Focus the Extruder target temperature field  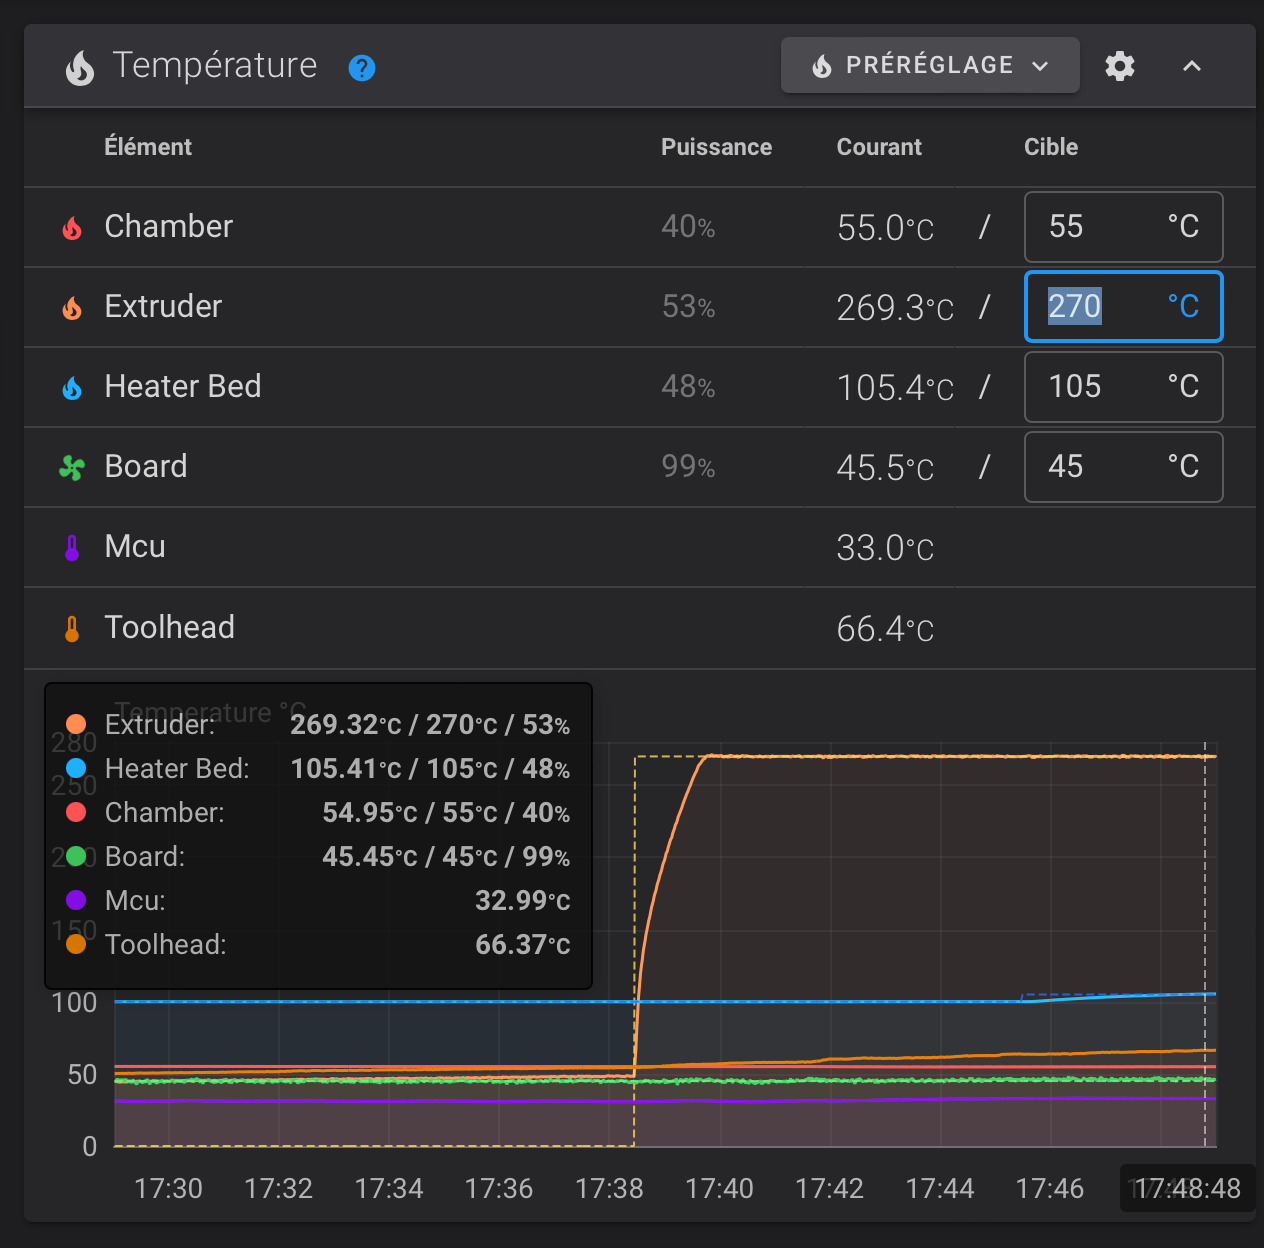1100,307
